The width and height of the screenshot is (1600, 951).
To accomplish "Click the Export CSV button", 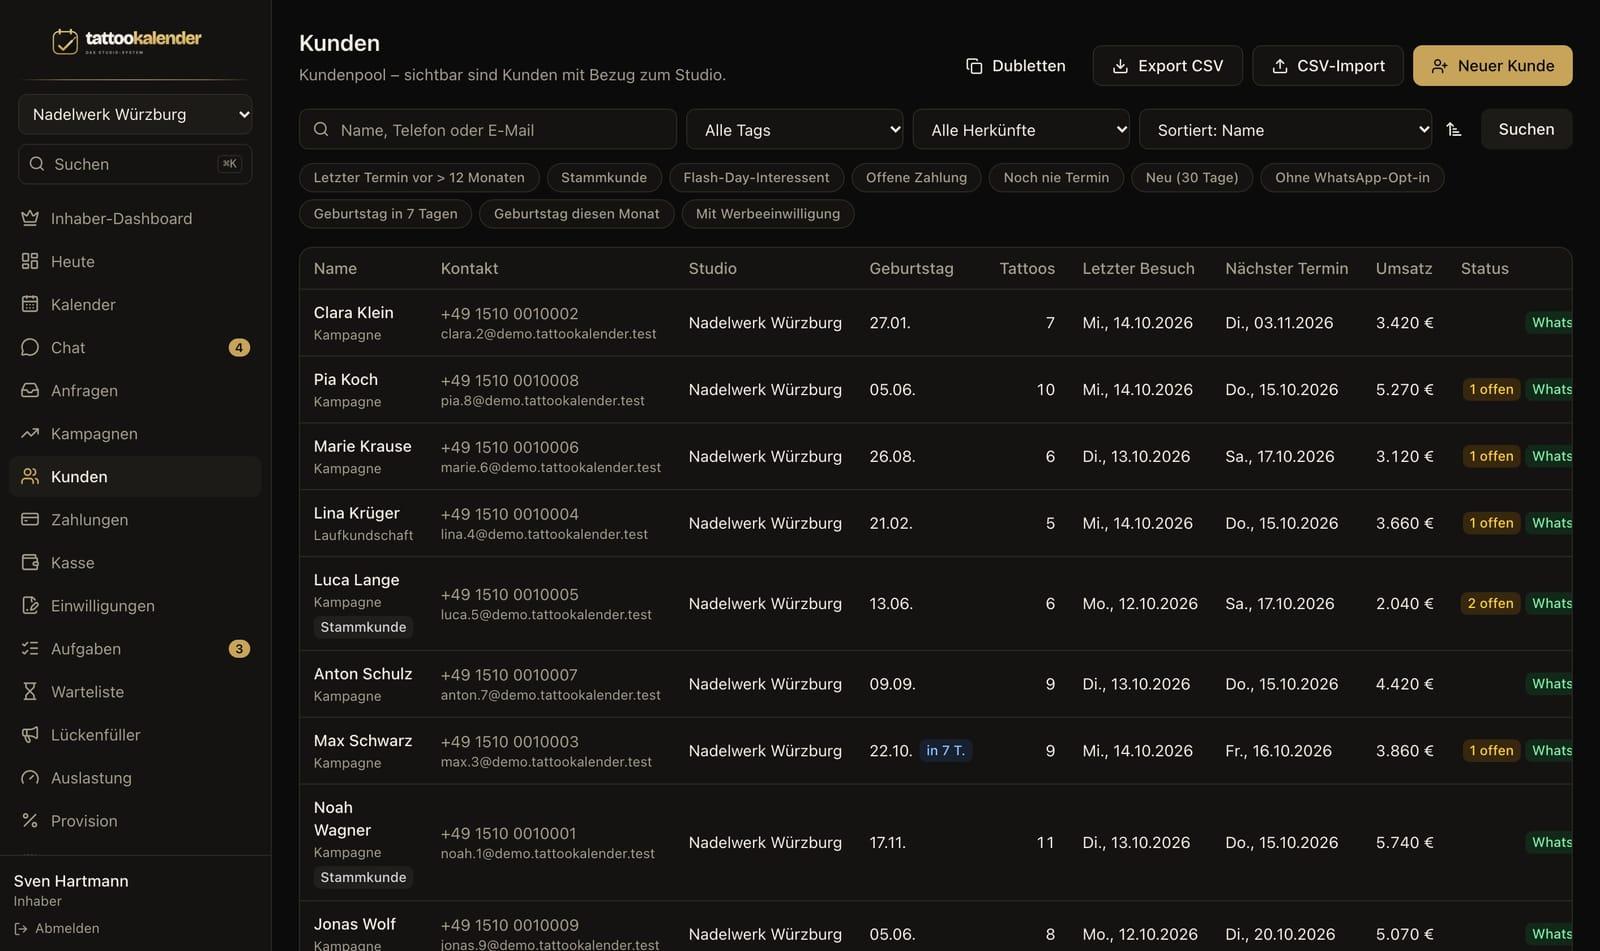I will 1167,65.
